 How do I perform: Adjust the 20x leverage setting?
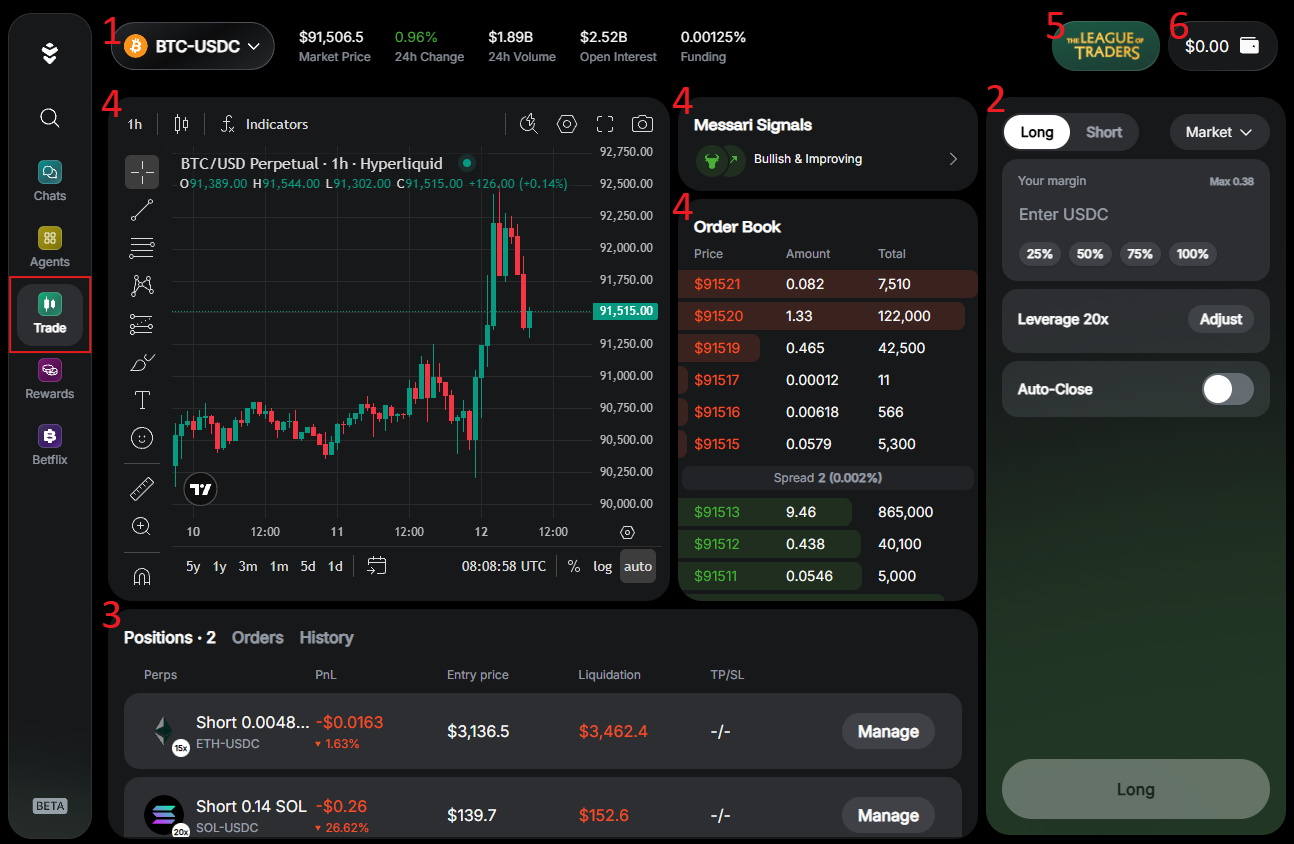pos(1220,319)
